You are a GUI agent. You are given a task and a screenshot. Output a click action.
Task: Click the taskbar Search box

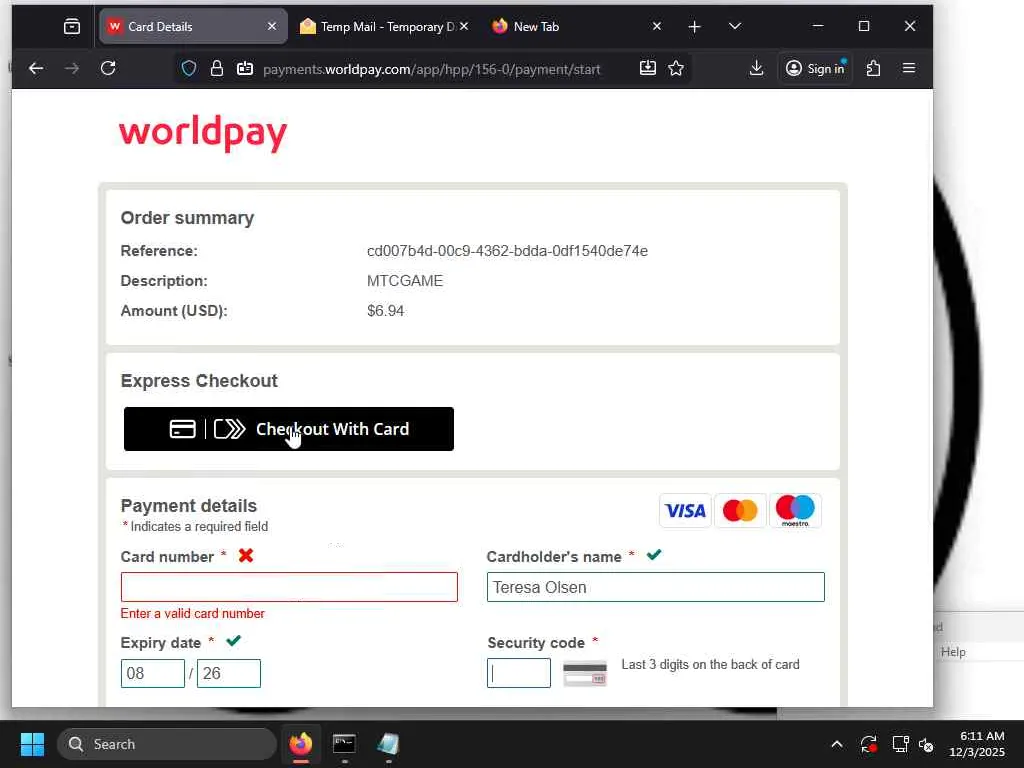[x=167, y=744]
